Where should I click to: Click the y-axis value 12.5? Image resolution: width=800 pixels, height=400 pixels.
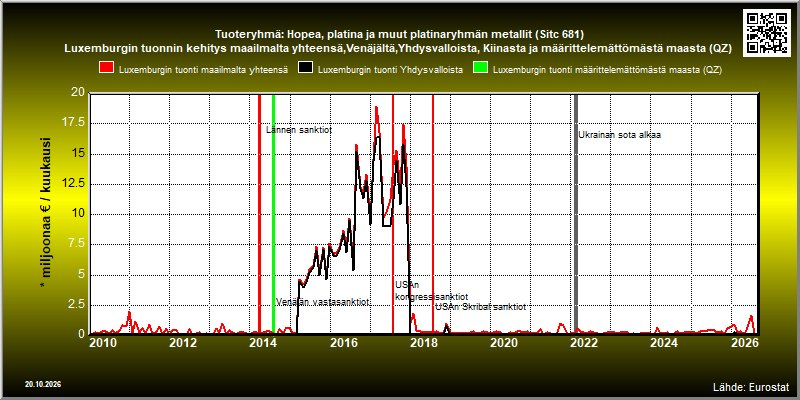74,184
